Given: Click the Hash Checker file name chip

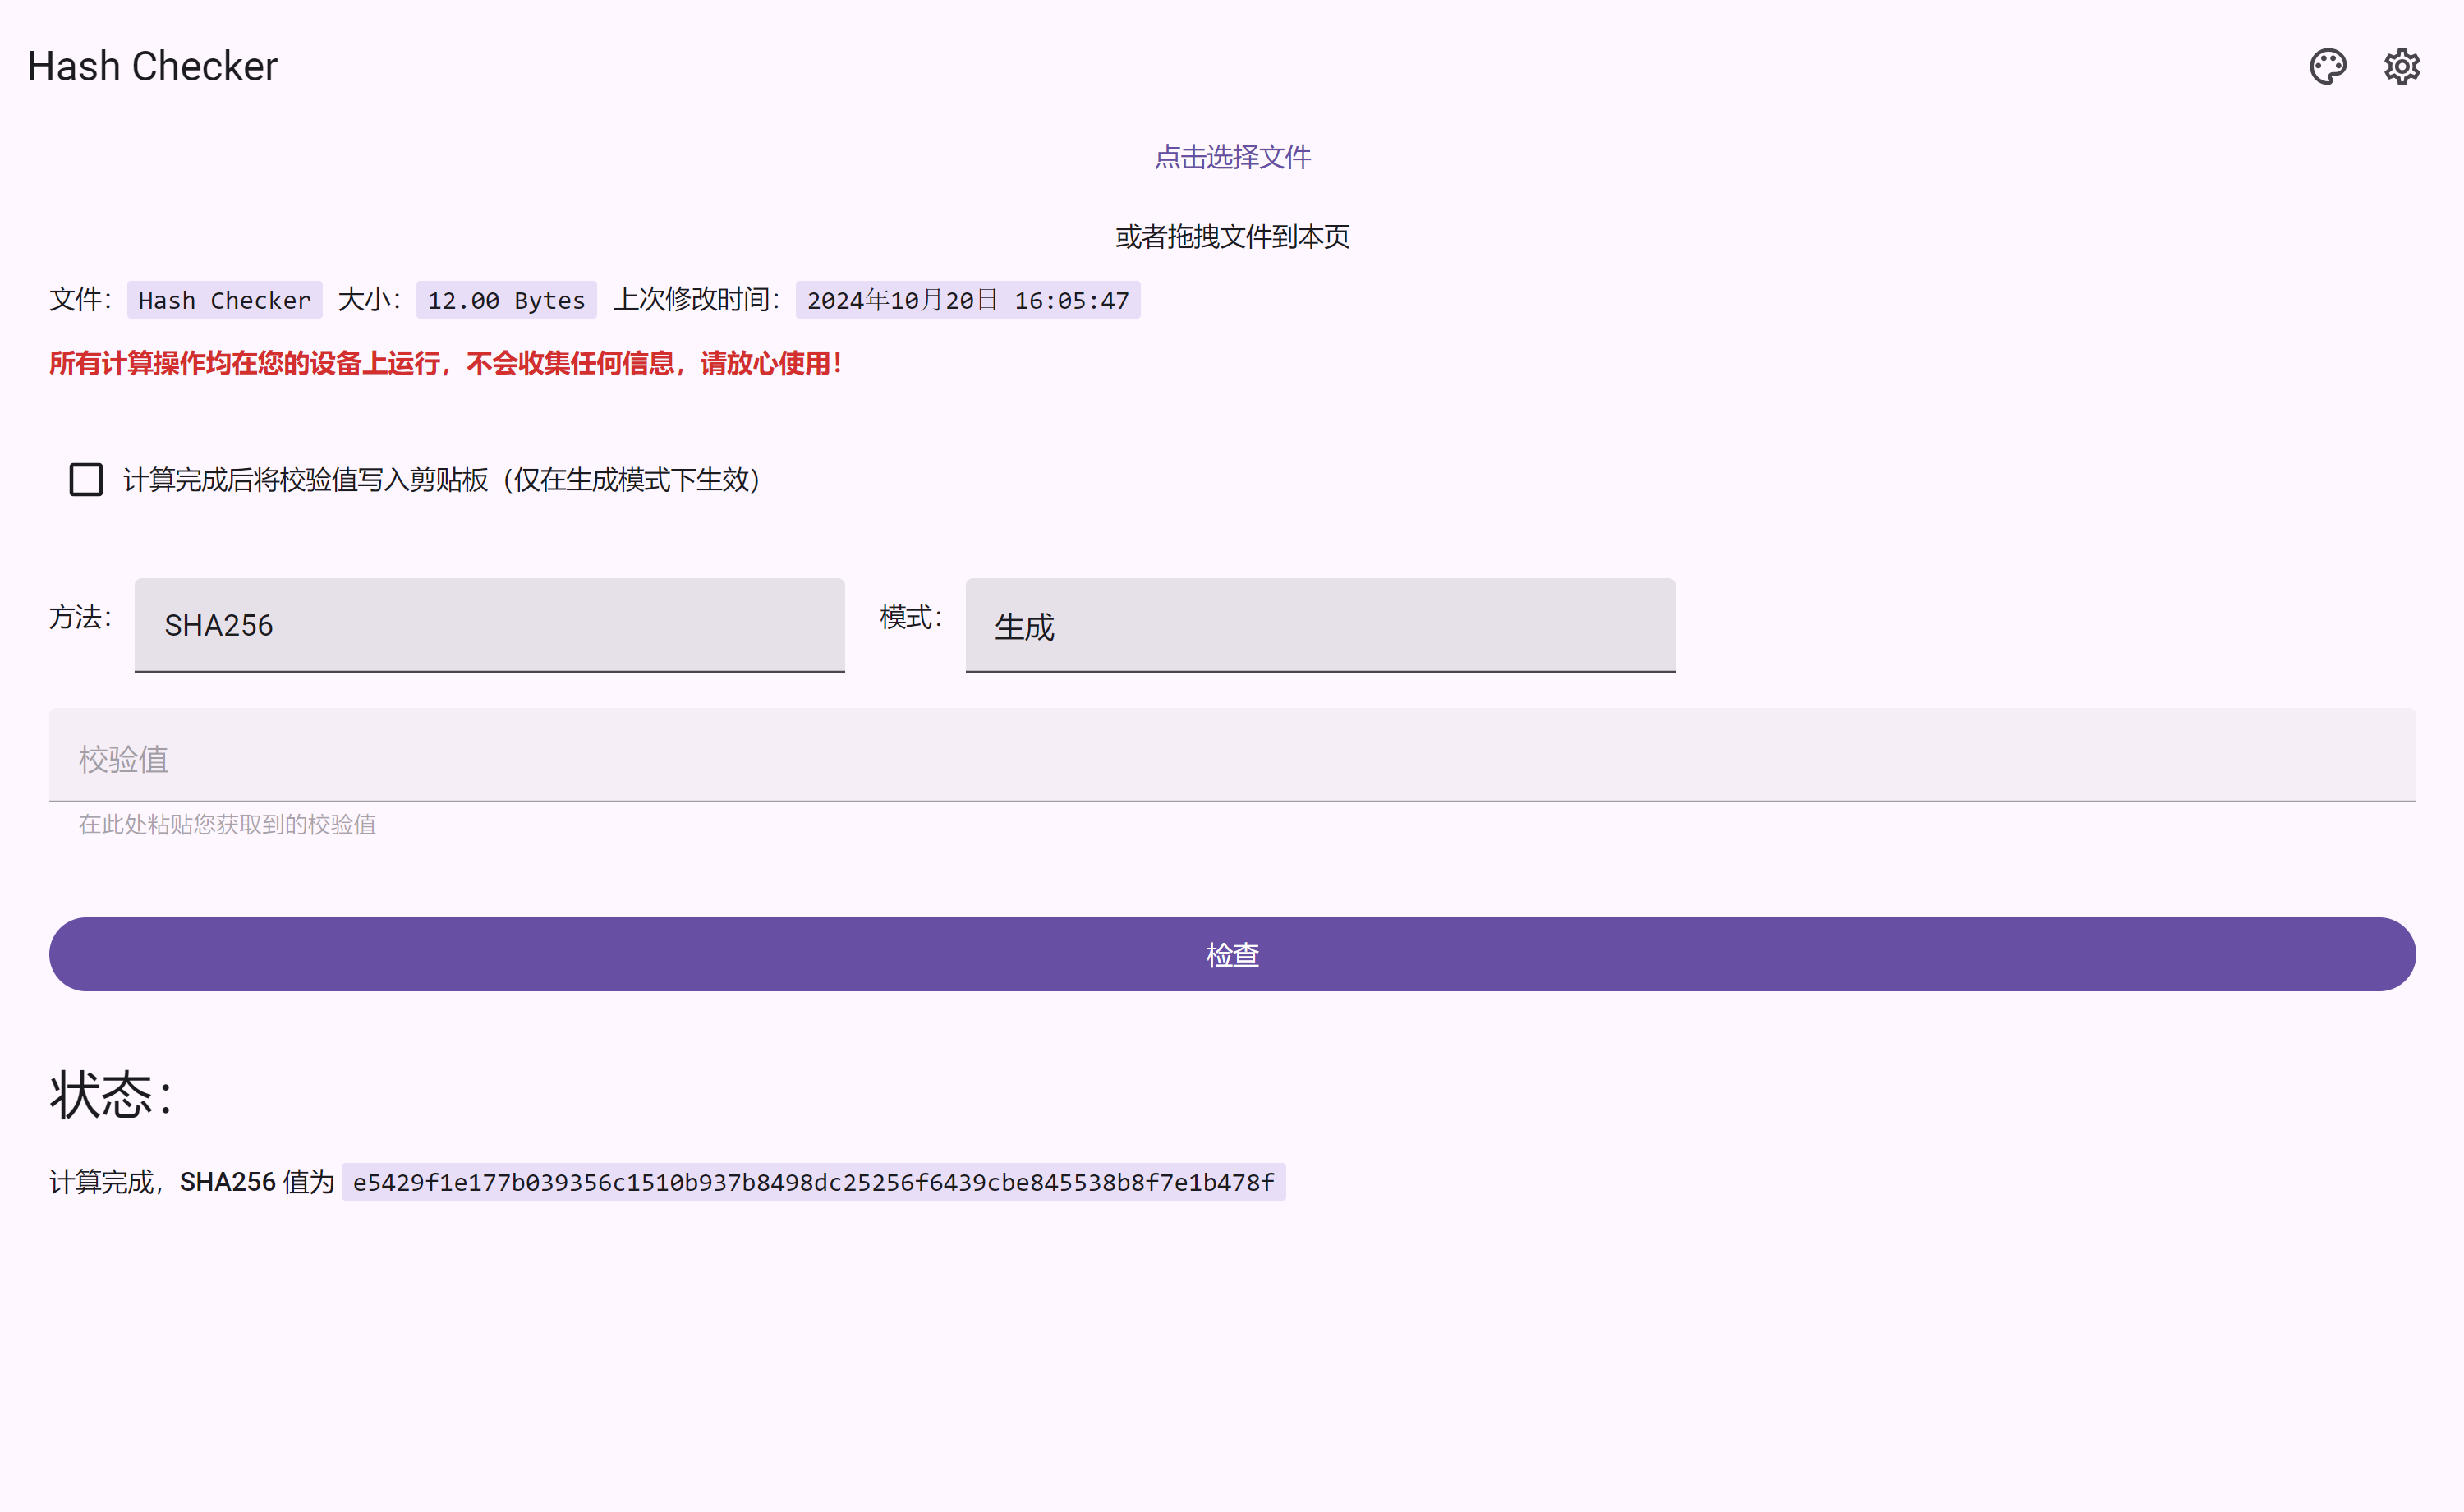Looking at the screenshot, I should (x=224, y=300).
